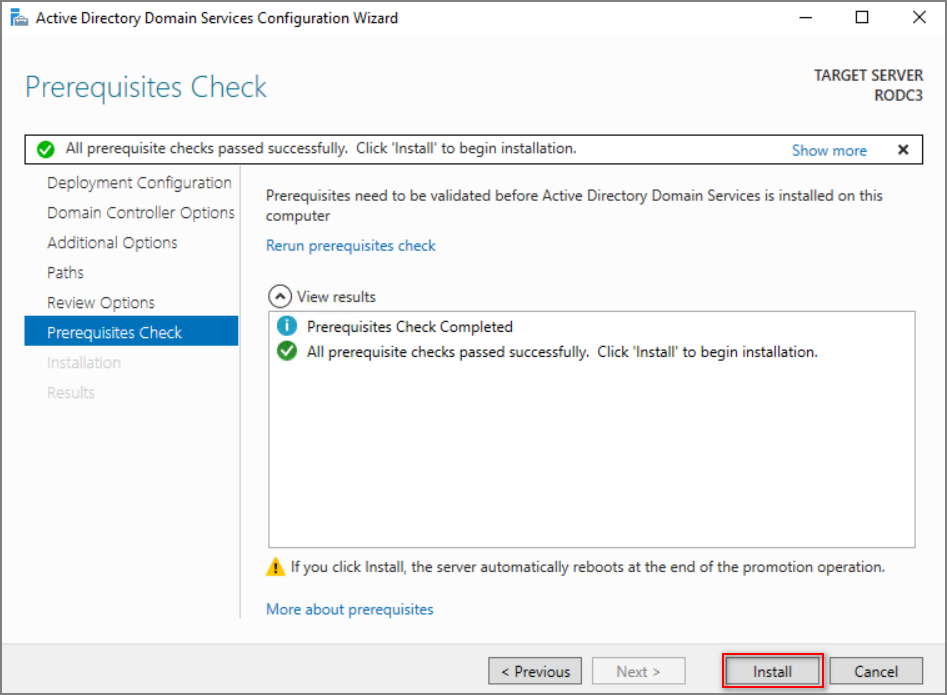947x695 pixels.
Task: Click the Results step in sidebar
Action: pos(71,392)
